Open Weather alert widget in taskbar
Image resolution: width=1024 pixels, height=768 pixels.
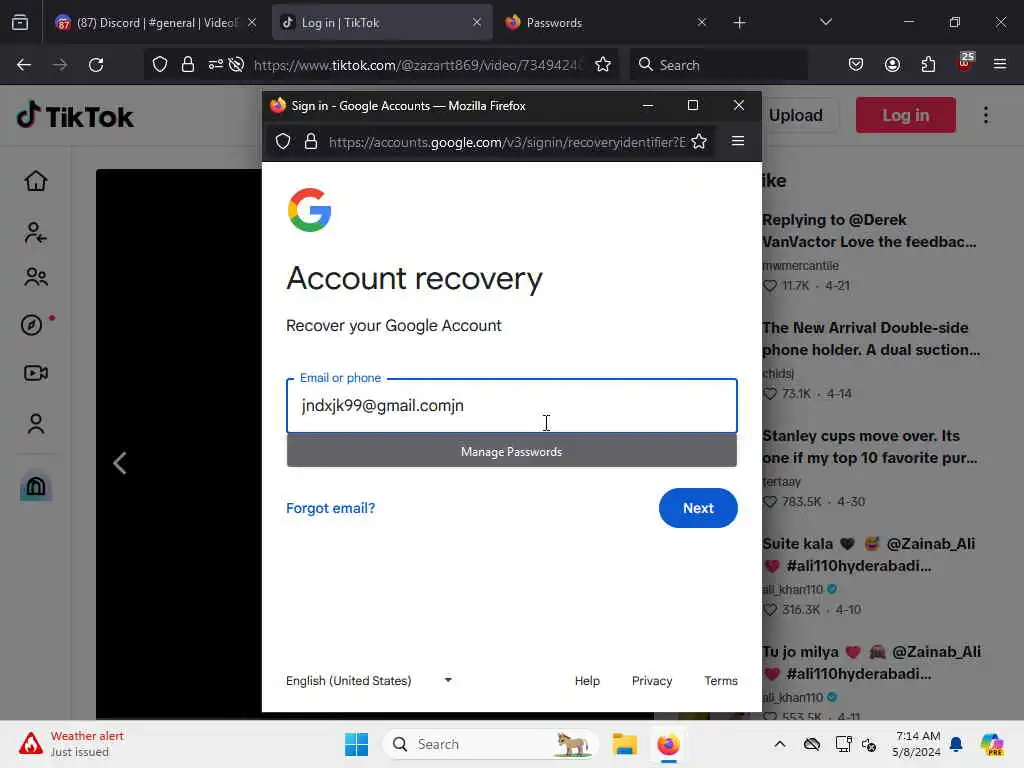71,744
